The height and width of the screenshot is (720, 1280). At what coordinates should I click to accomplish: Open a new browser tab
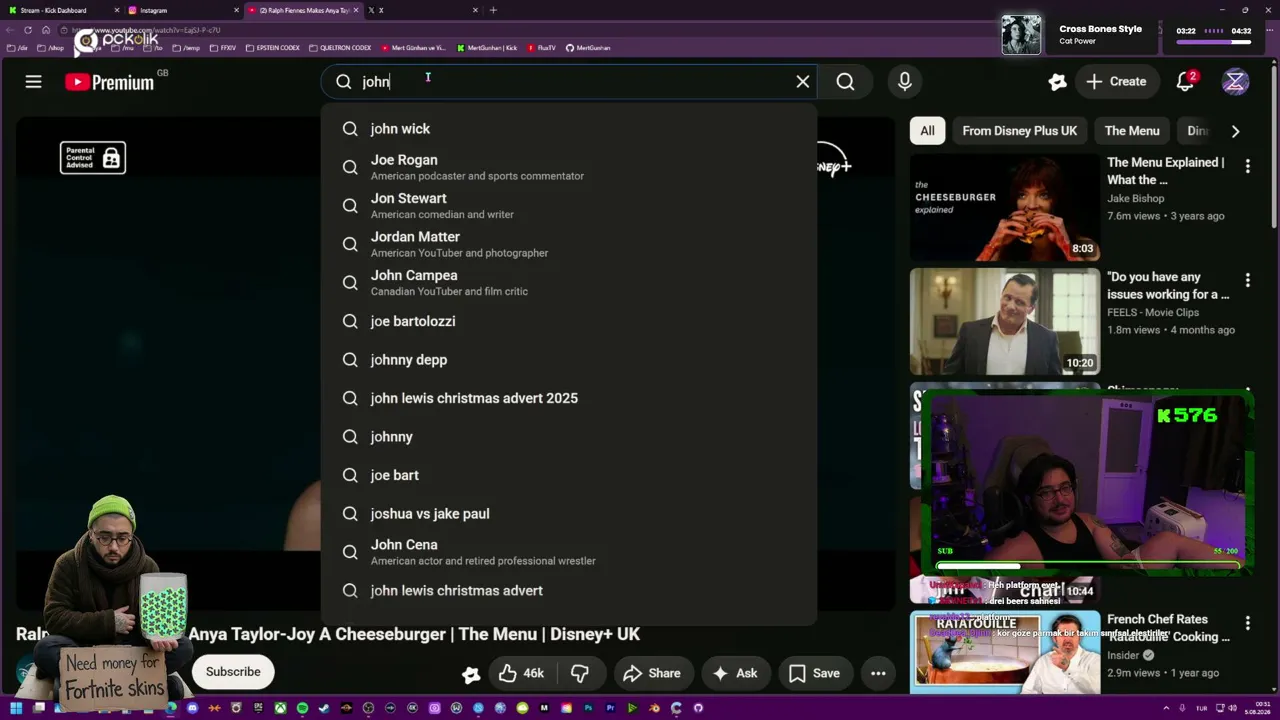[493, 10]
